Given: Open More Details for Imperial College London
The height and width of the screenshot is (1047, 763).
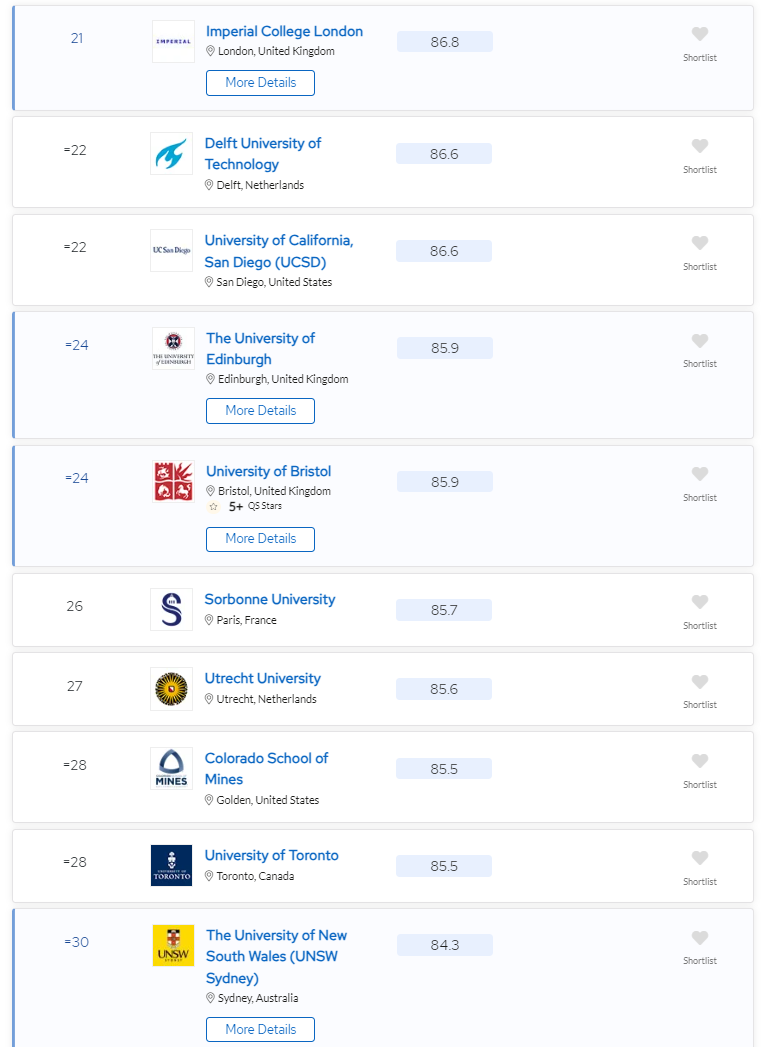Looking at the screenshot, I should (x=260, y=83).
